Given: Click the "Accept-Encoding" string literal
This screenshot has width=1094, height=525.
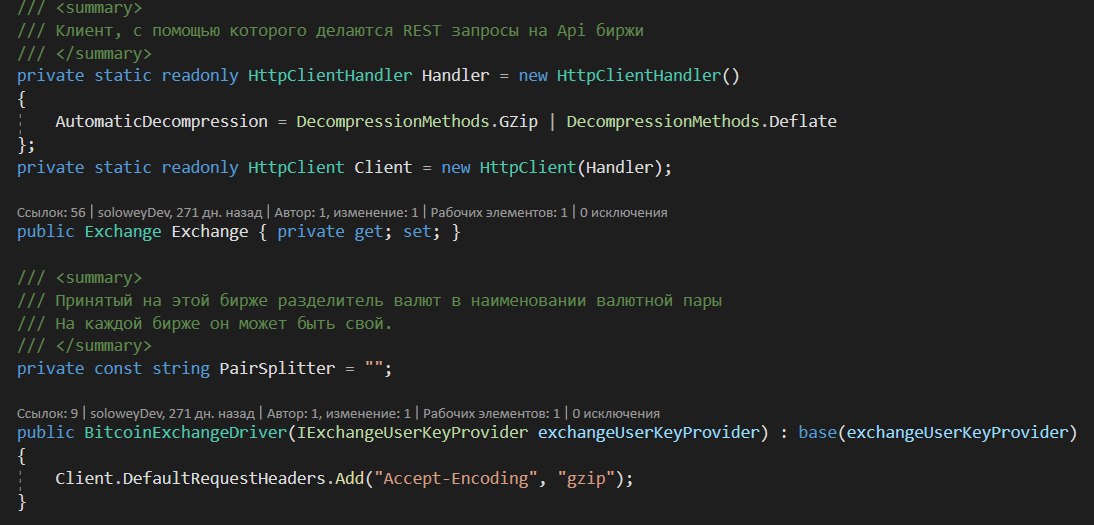Looking at the screenshot, I should pyautogui.click(x=456, y=479).
